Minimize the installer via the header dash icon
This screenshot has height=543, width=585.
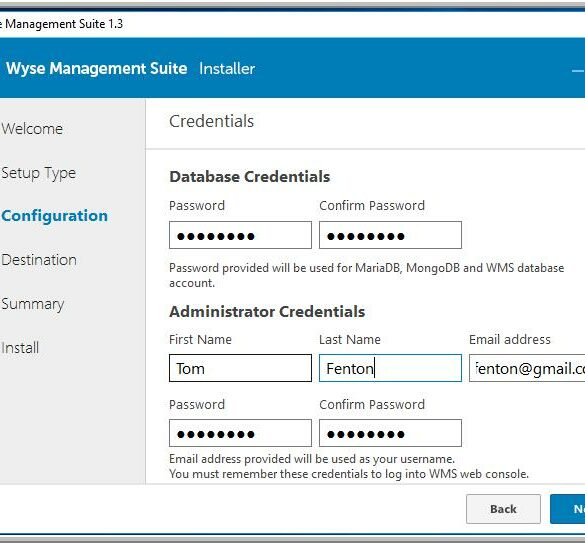tap(578, 71)
